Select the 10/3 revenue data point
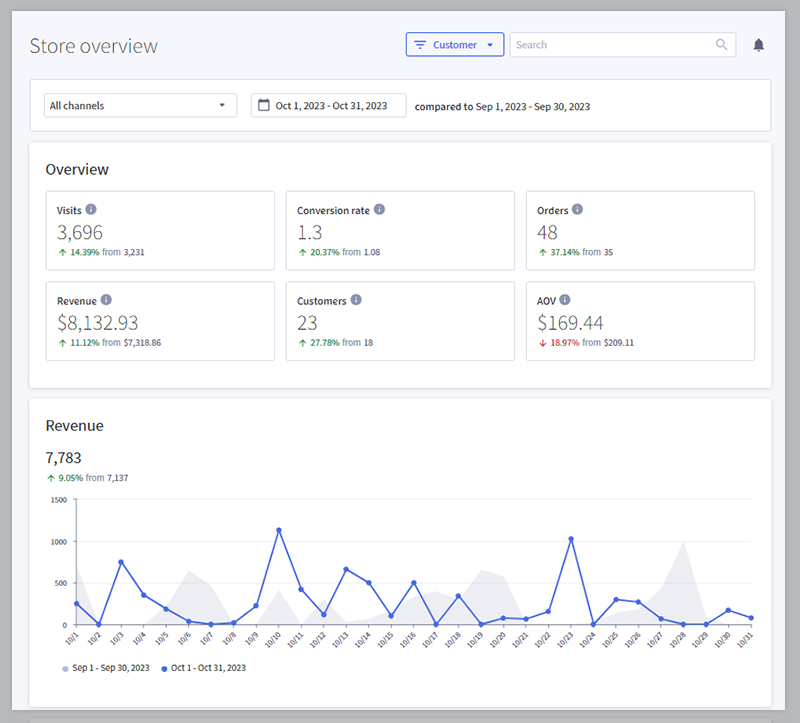Screen dimensions: 800x723 click(121, 562)
